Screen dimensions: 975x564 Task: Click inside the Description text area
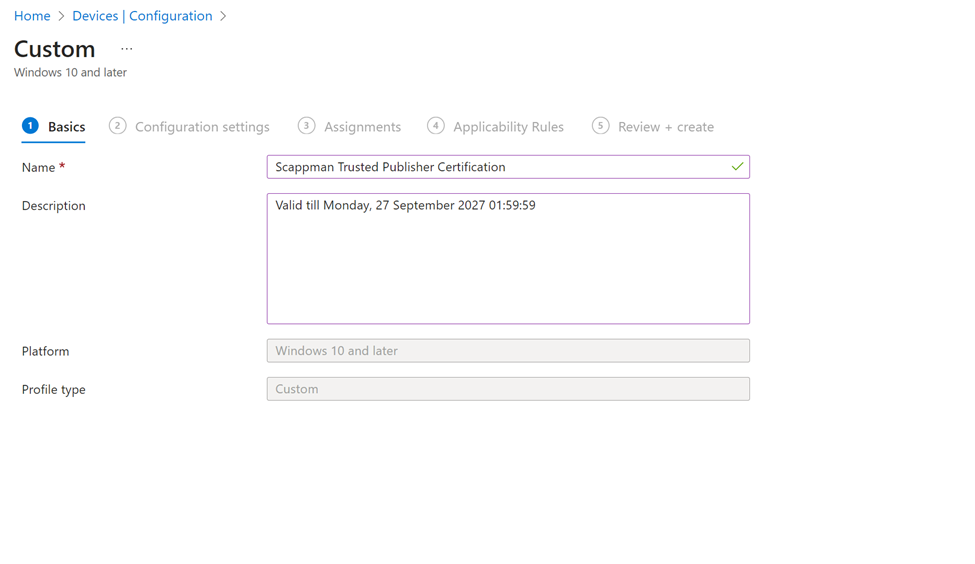coord(508,260)
